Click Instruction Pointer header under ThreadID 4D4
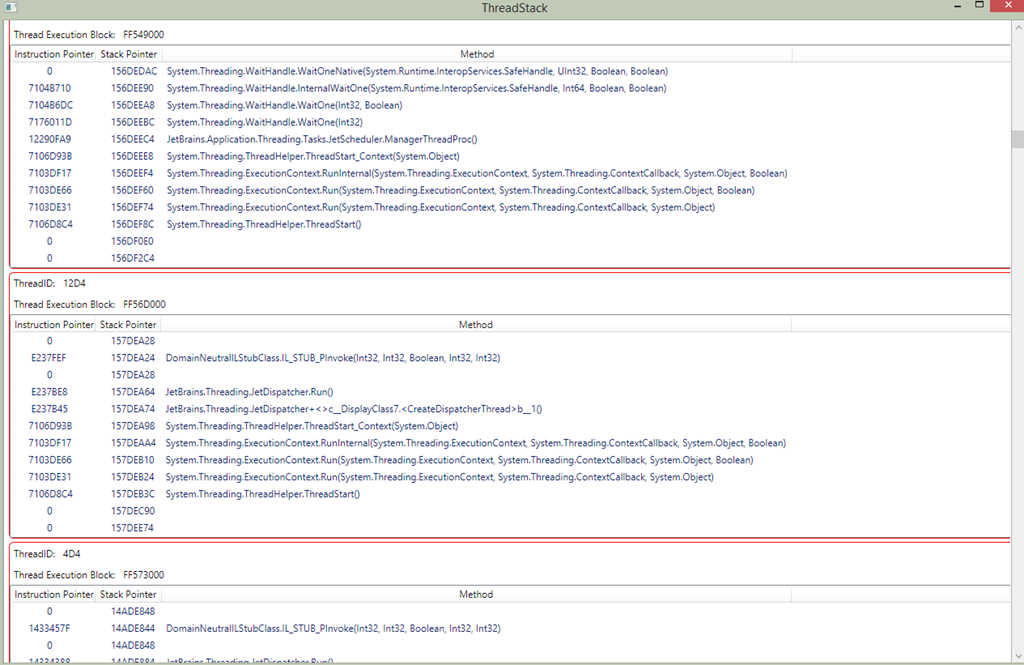Viewport: 1024px width, 665px height. [53, 594]
